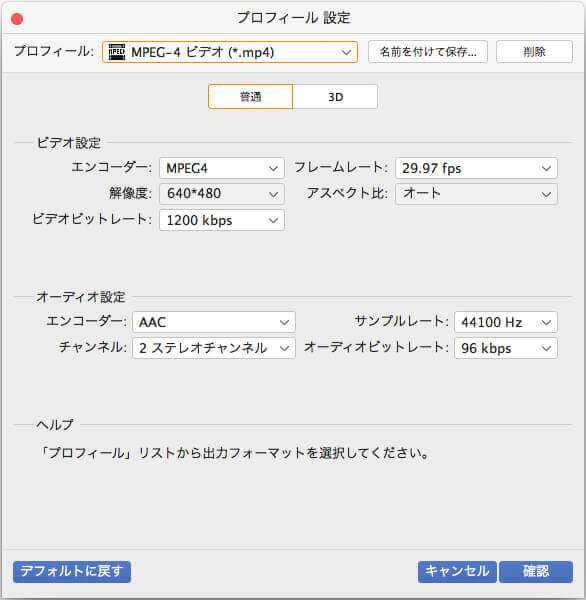Open チャンネル 2 ステレオチャンネル dropdown

214,348
